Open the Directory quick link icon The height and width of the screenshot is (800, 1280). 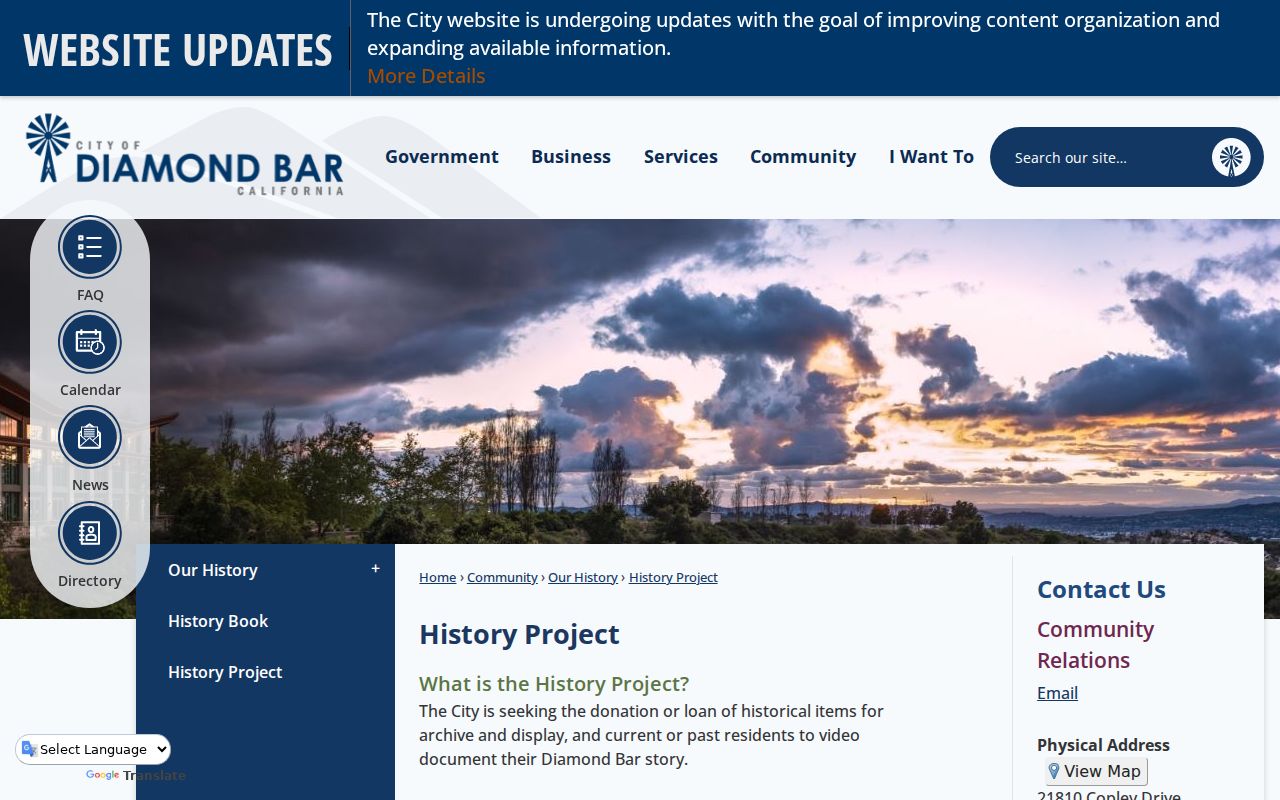90,534
